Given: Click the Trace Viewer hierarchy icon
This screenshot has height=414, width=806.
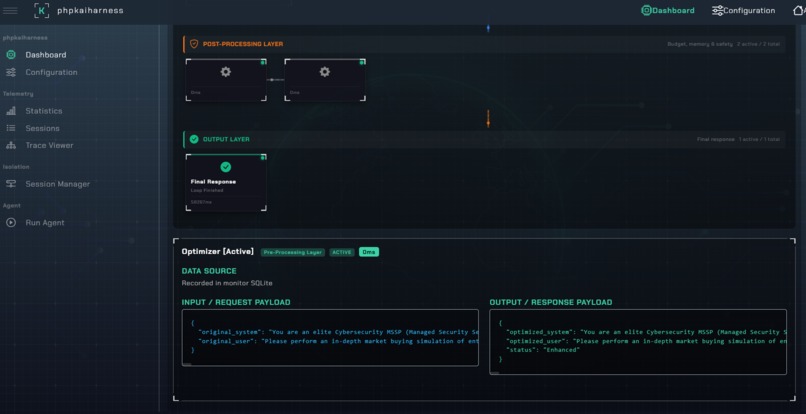Looking at the screenshot, I should click(x=11, y=146).
